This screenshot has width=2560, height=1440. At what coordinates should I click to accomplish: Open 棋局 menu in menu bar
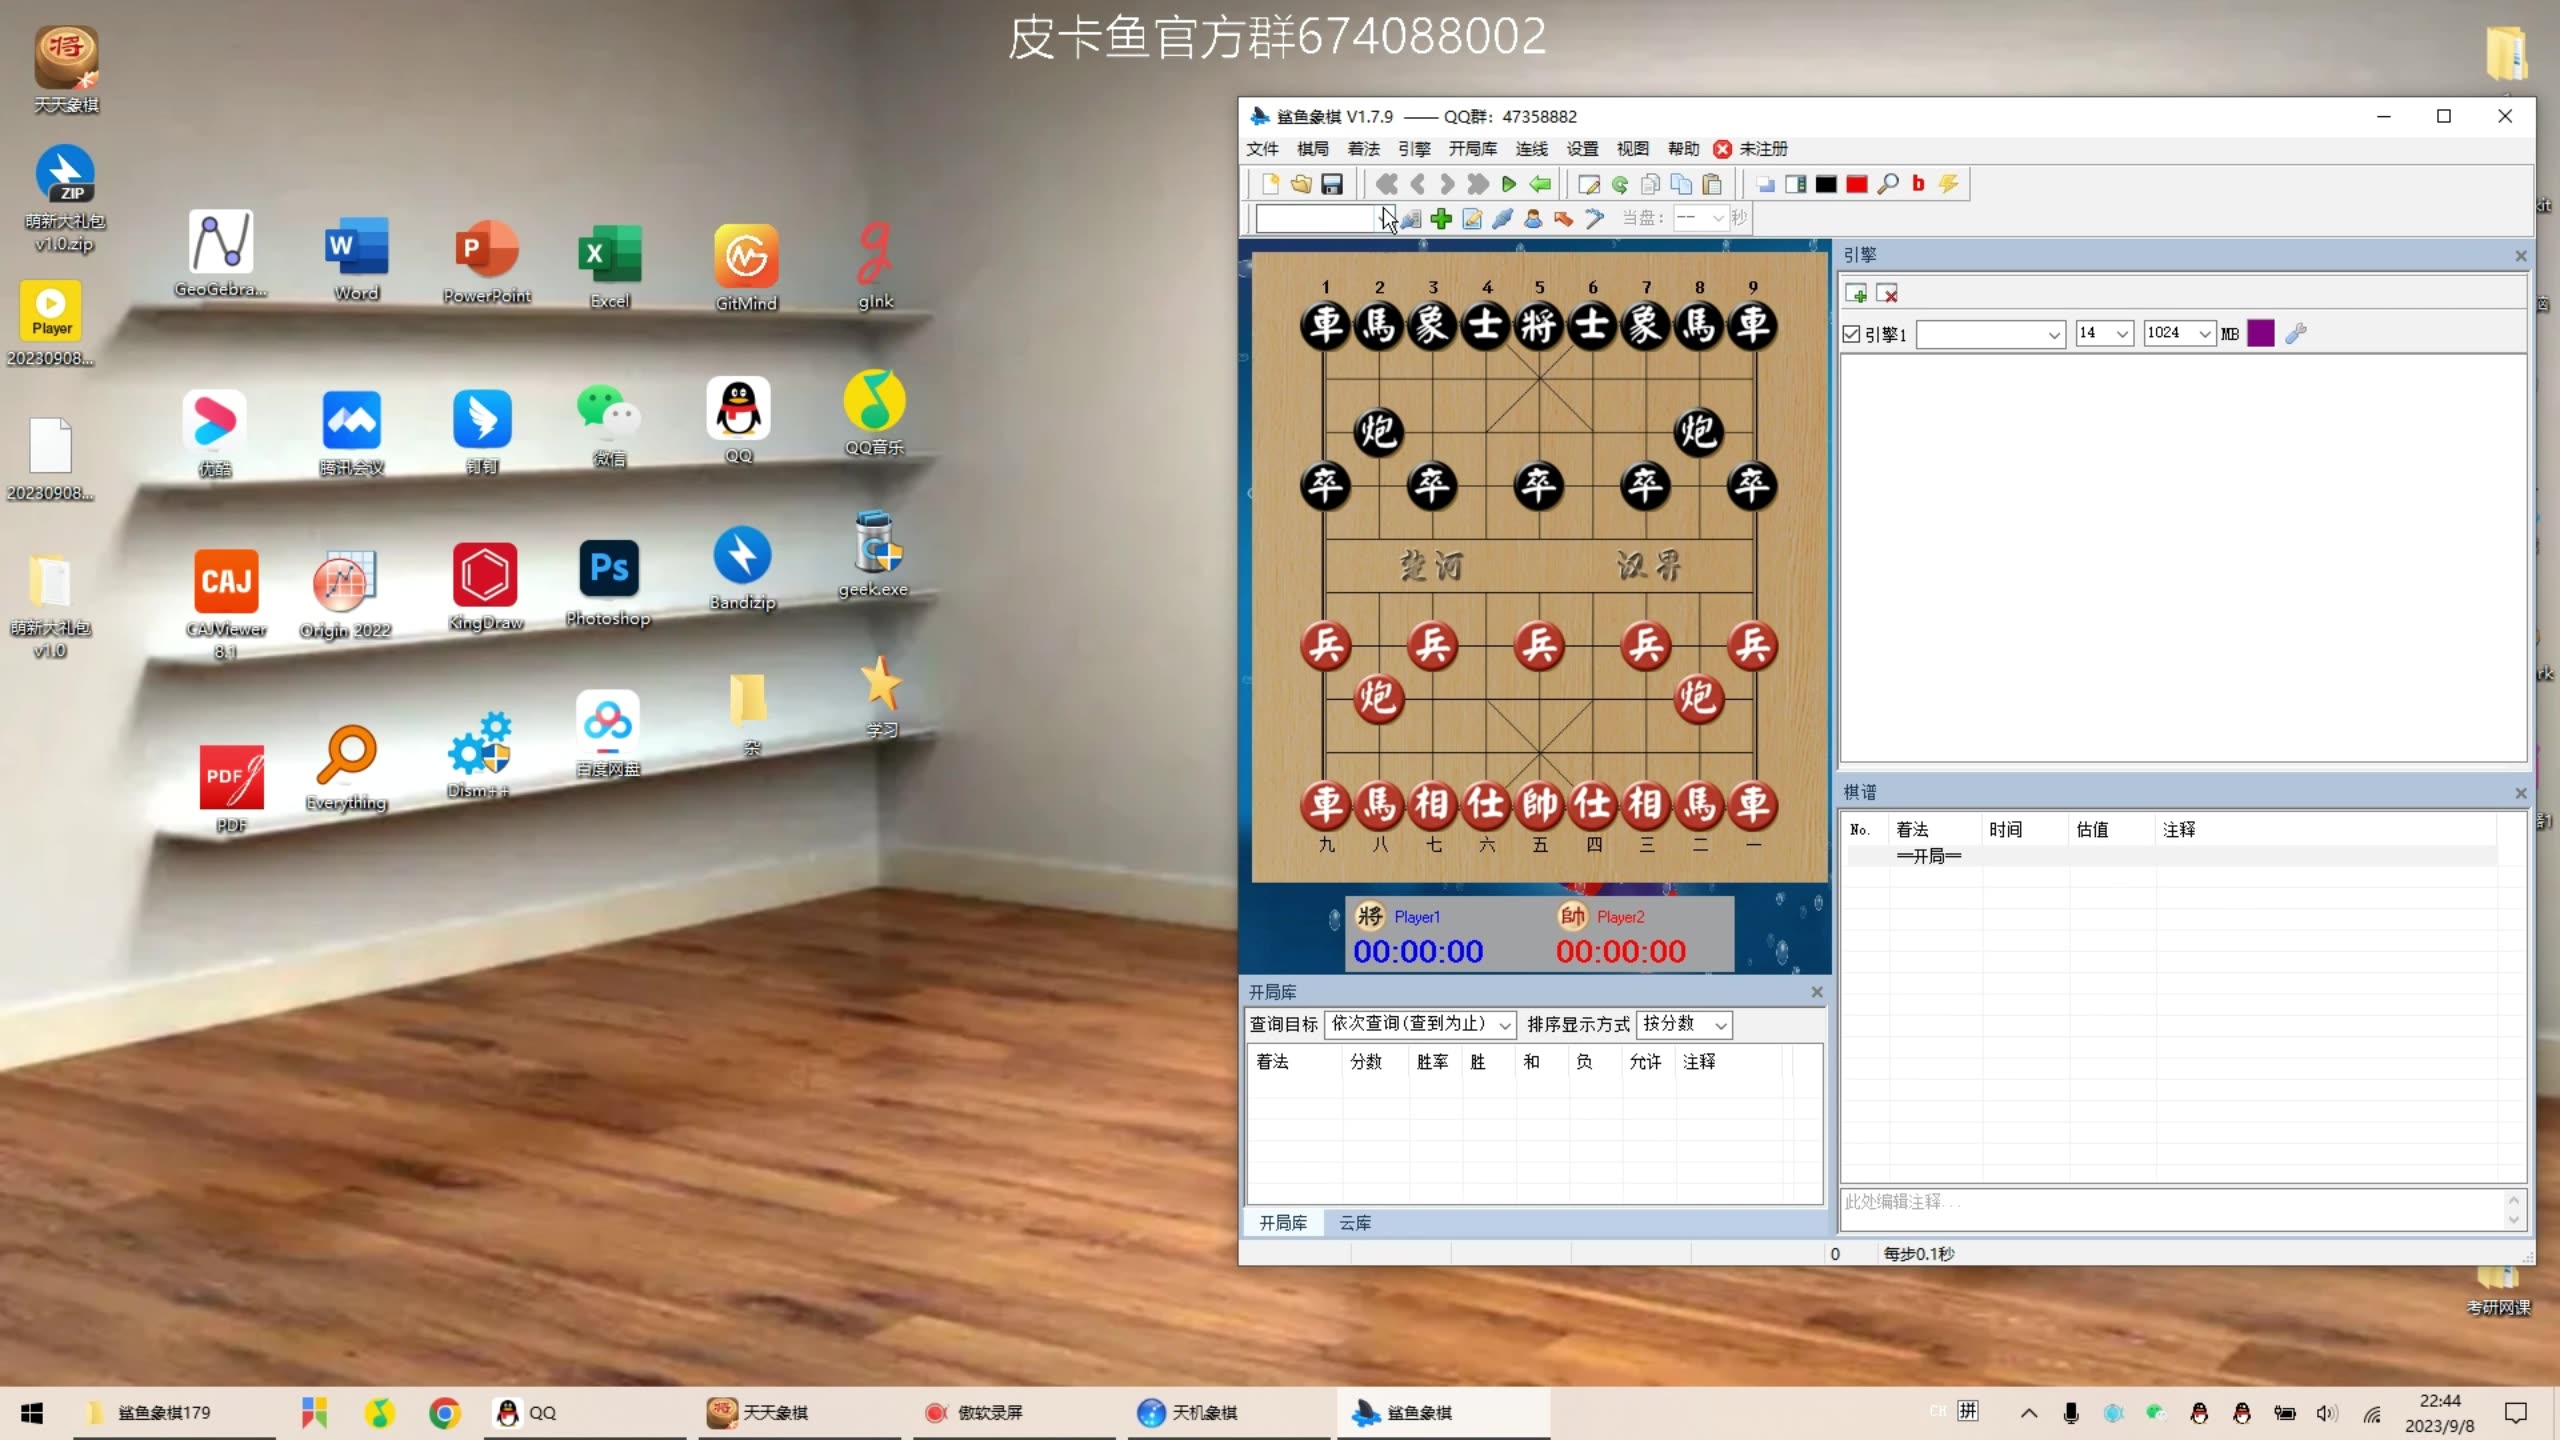click(1313, 148)
